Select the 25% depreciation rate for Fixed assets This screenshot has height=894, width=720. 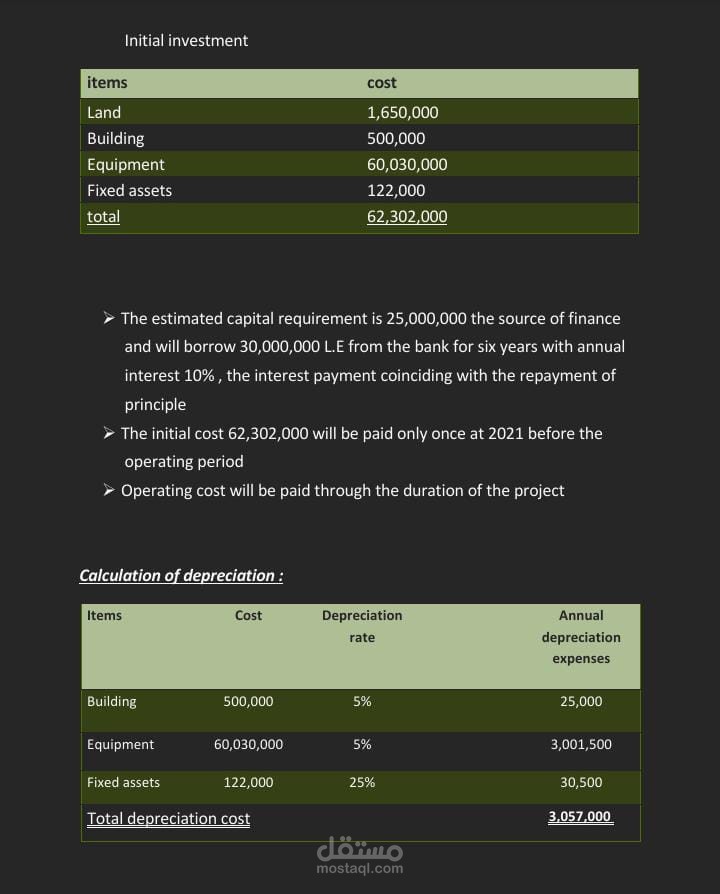coord(362,782)
